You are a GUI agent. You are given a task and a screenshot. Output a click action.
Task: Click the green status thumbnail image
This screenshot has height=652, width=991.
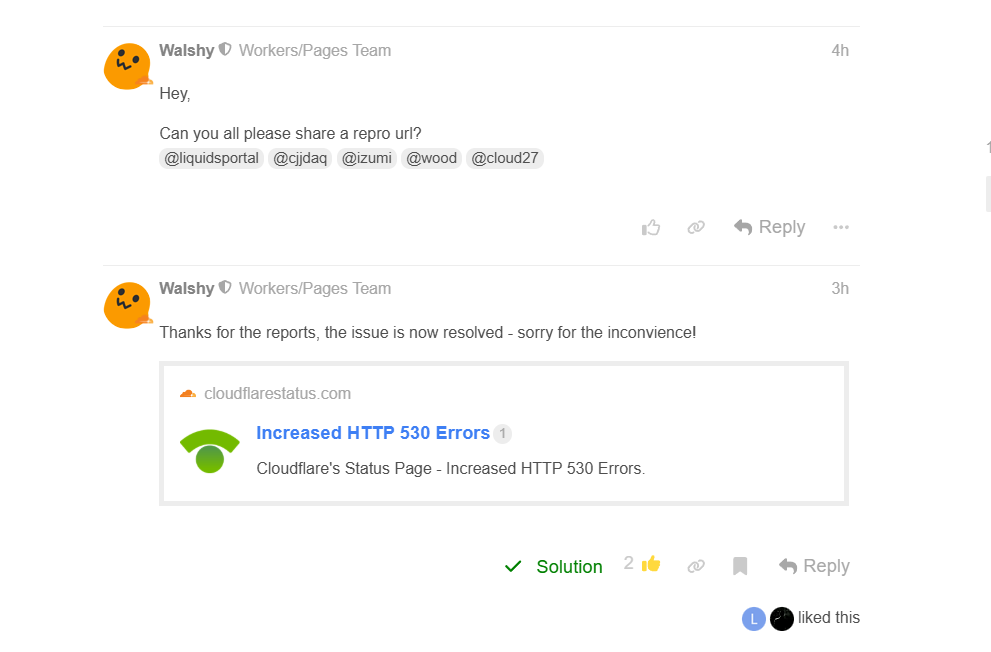click(x=209, y=451)
